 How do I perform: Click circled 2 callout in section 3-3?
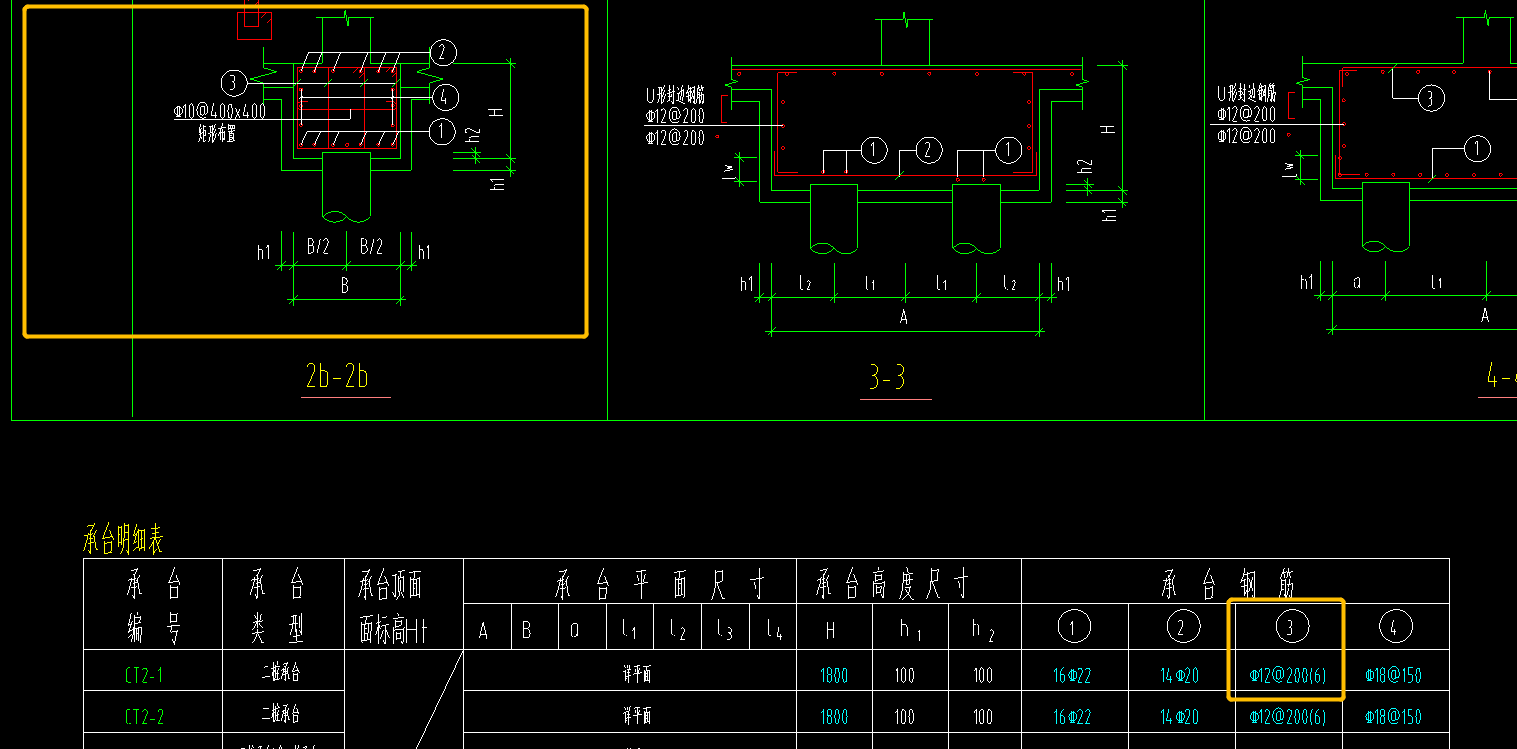point(929,151)
